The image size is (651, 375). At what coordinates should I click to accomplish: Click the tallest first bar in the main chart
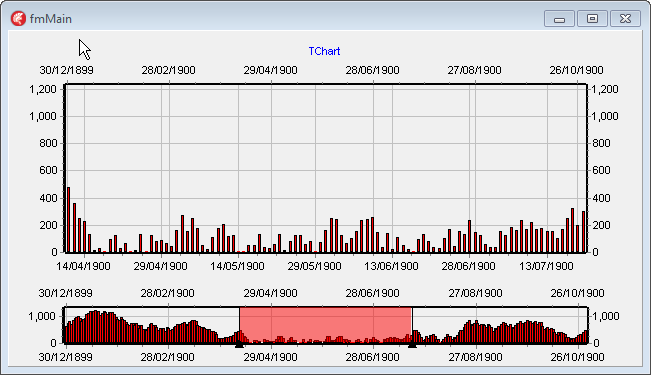(69, 220)
